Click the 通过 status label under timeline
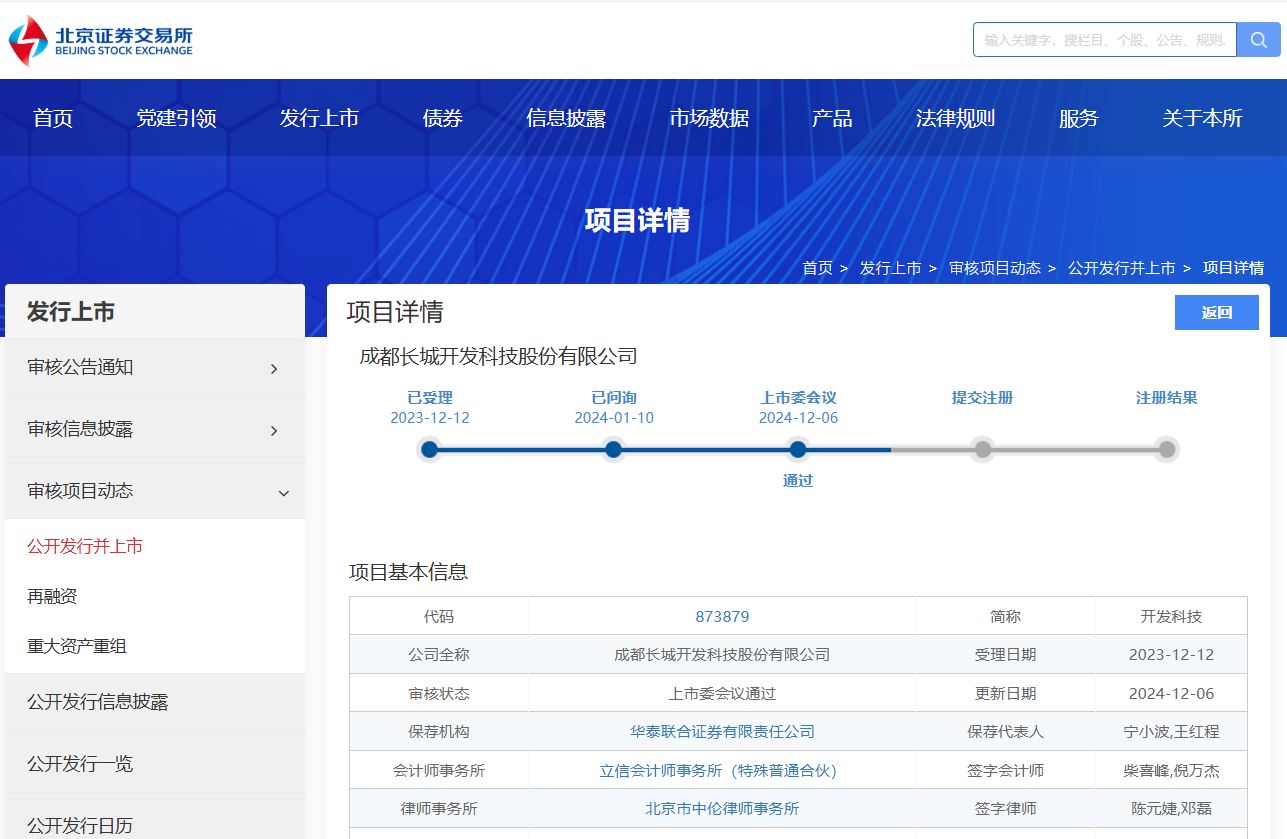Screen dimensions: 1287x839 click(798, 481)
